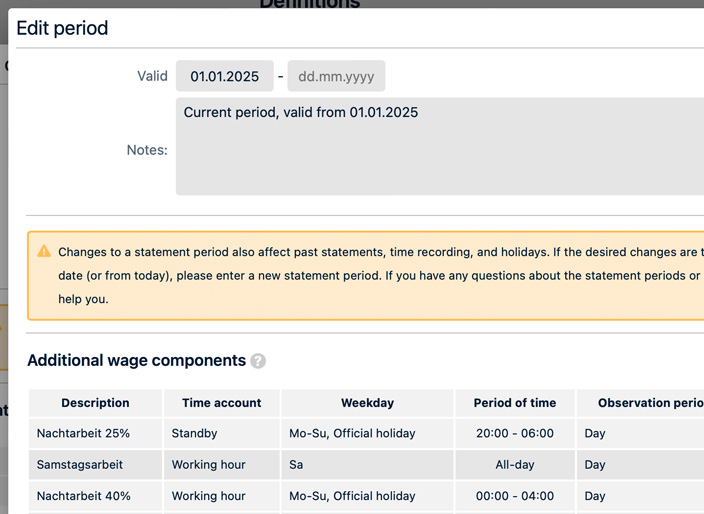The image size is (704, 514).
Task: Click the Sa weekday cell
Action: pos(297,465)
